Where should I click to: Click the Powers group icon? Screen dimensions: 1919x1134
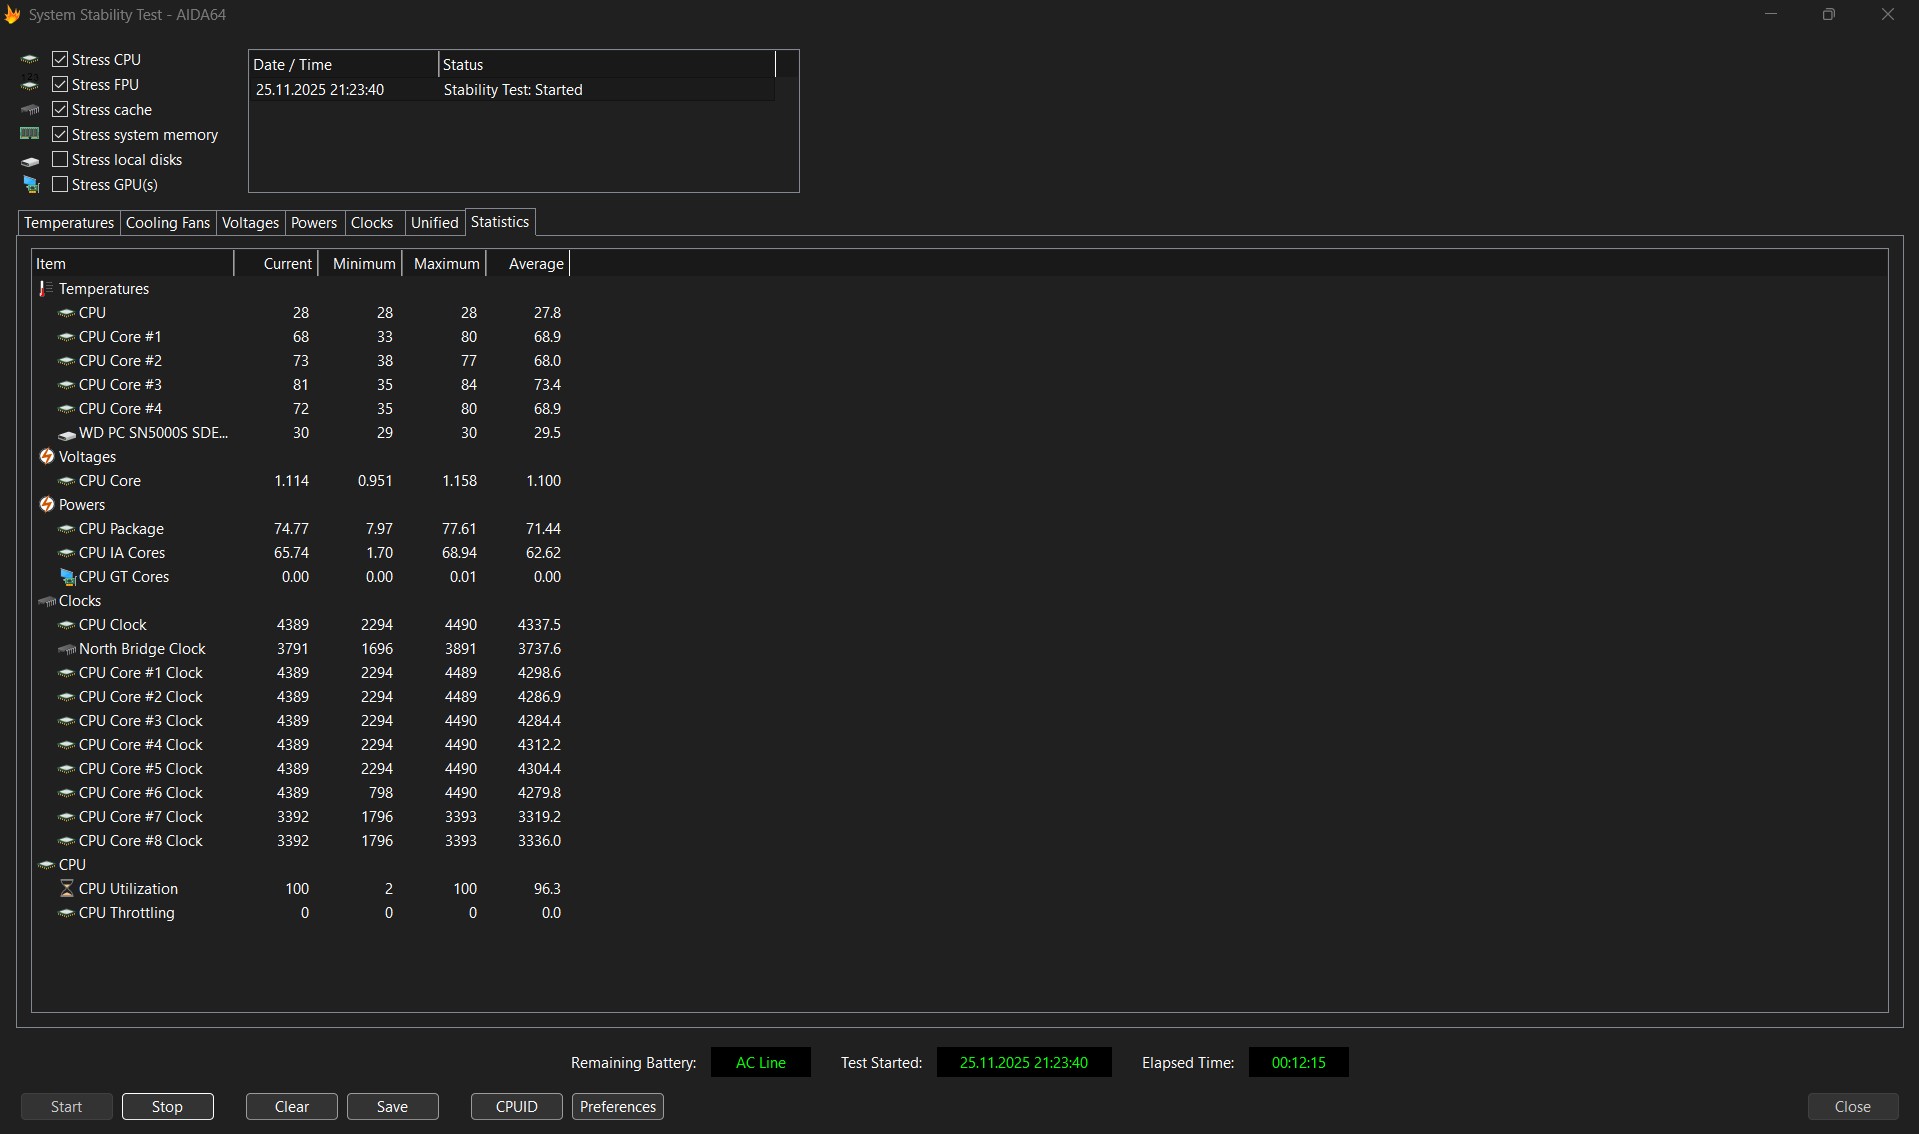click(46, 505)
